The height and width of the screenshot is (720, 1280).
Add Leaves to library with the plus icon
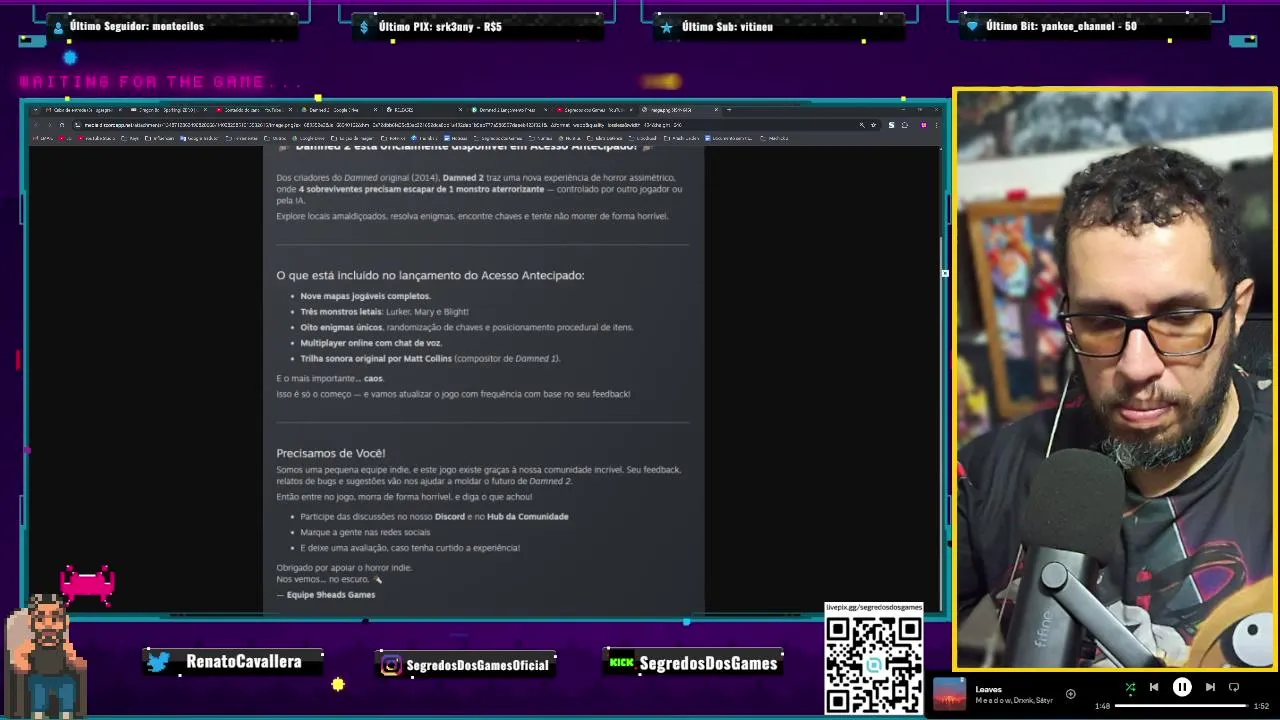(x=1070, y=693)
